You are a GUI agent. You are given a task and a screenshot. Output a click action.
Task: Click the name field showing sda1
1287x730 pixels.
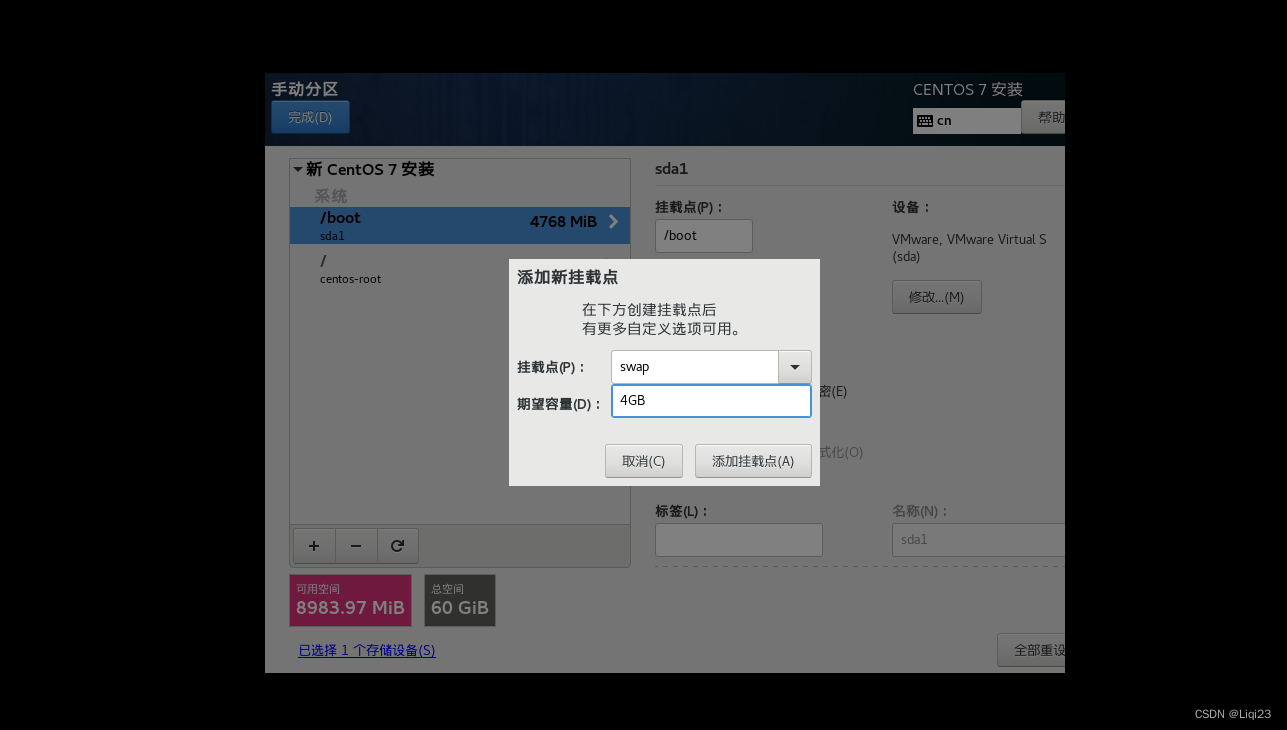[x=978, y=540]
